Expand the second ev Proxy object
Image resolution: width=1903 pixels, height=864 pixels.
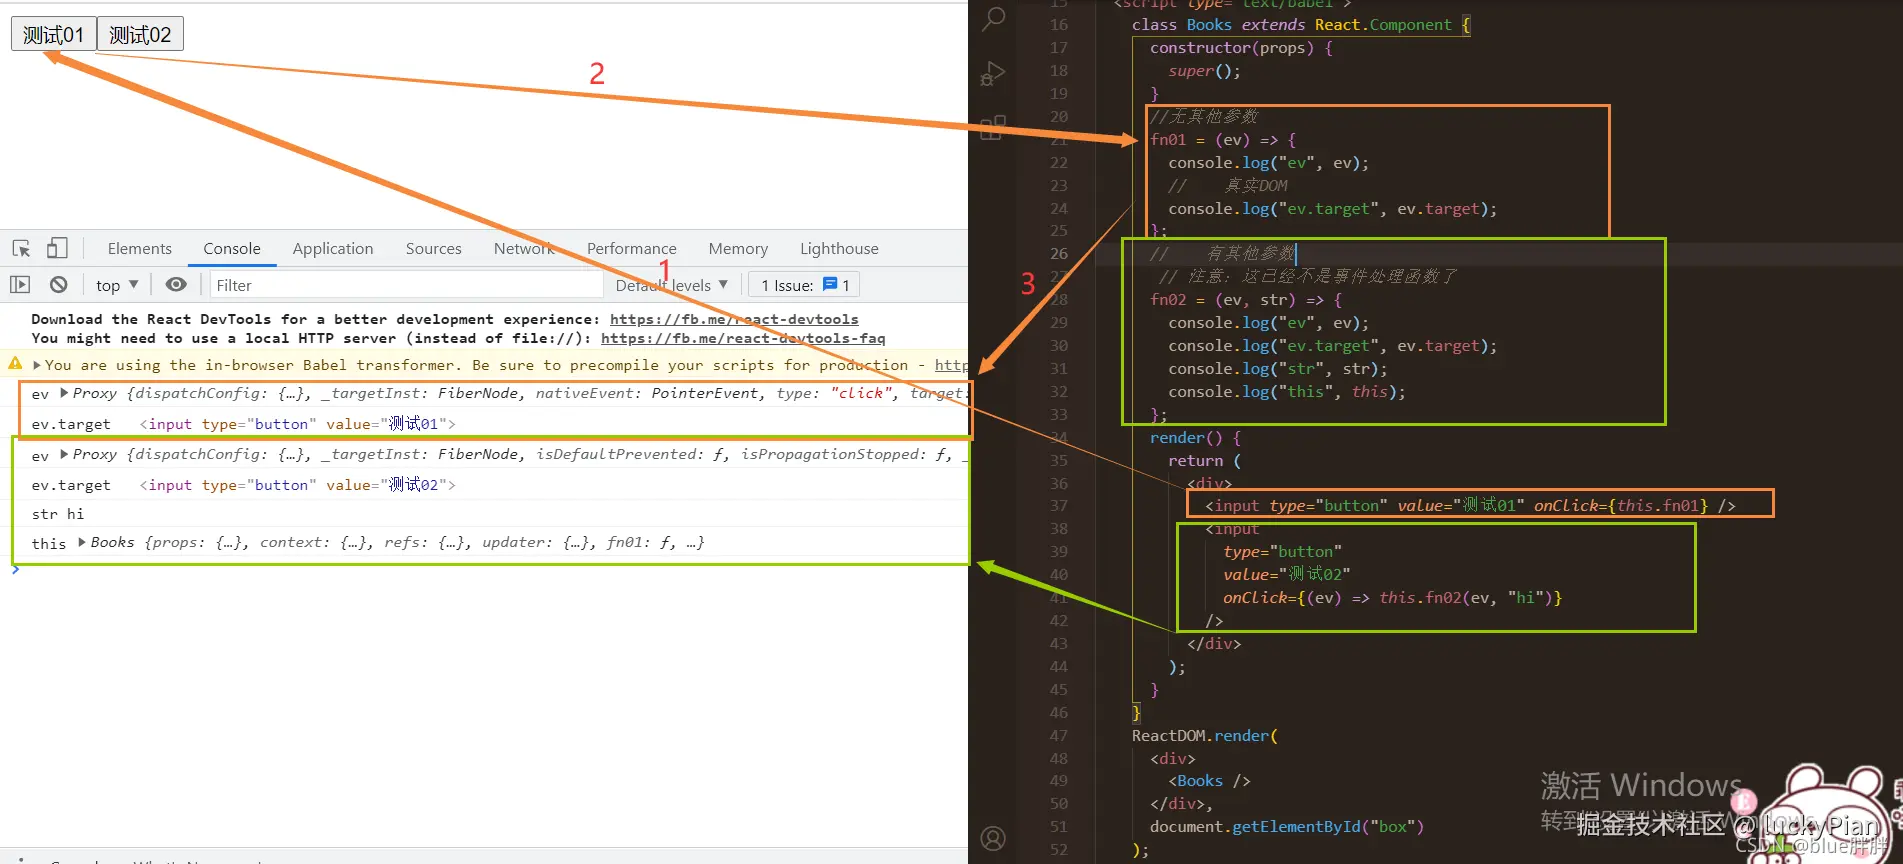64,454
